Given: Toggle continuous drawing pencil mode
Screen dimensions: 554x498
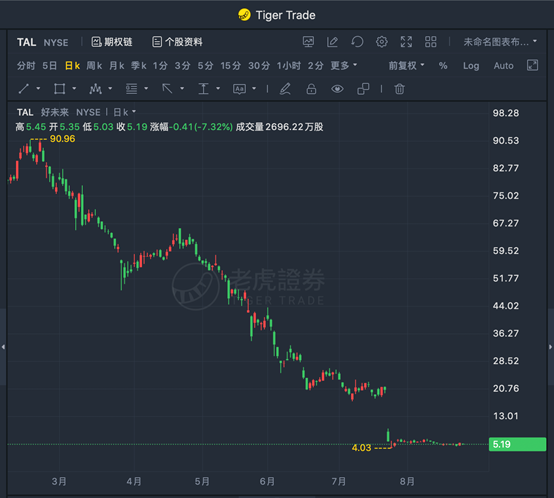Looking at the screenshot, I should (x=285, y=89).
